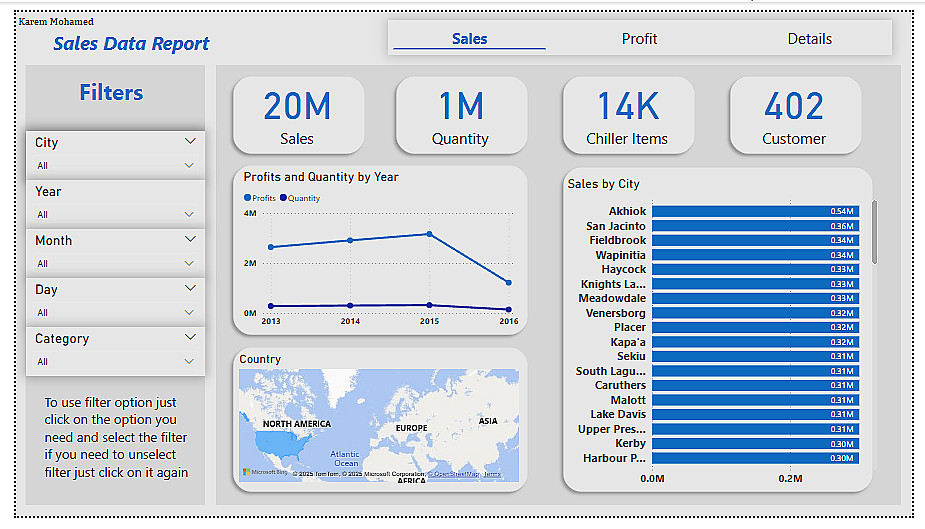Image resolution: width=925 pixels, height=529 pixels.
Task: Collapse the Month filter header chevron
Action: [x=190, y=239]
